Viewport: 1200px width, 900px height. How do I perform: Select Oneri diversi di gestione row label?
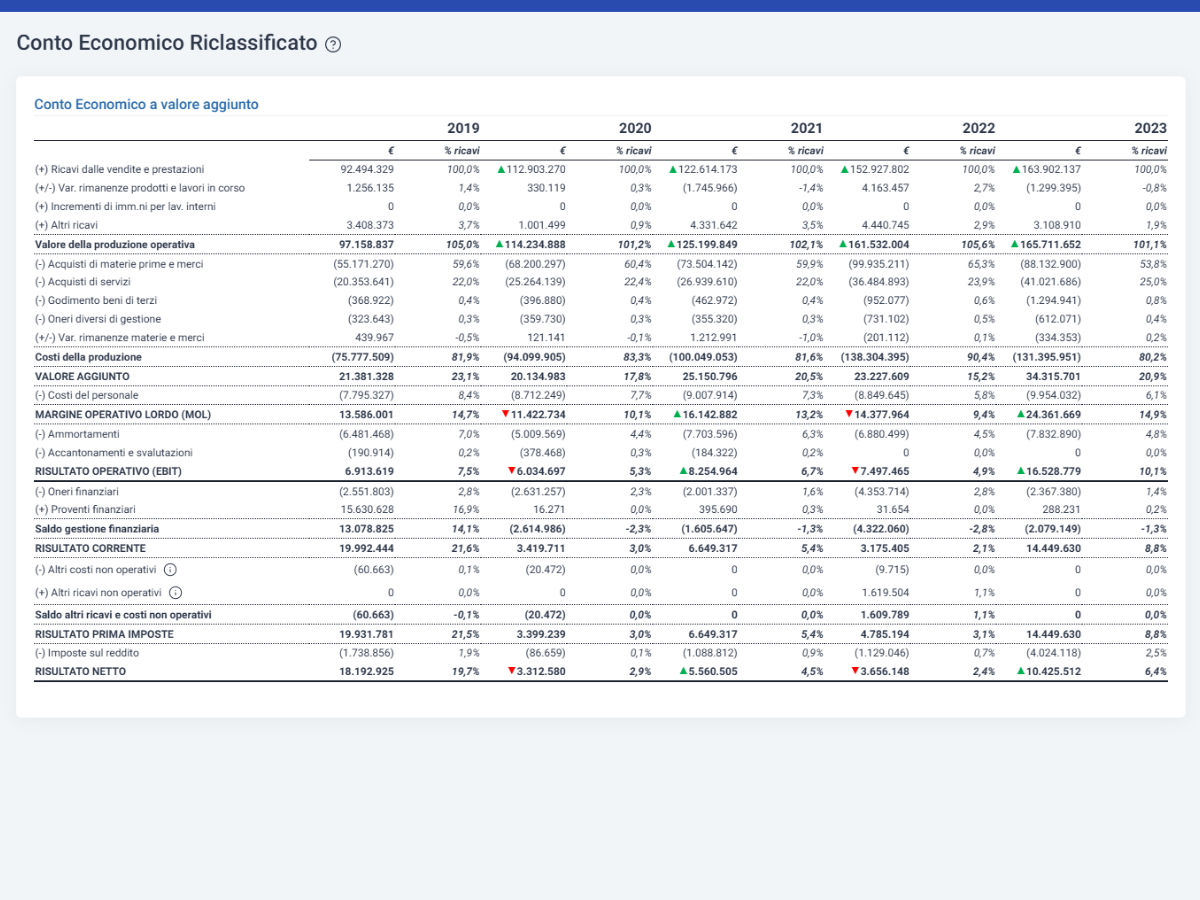(97, 319)
